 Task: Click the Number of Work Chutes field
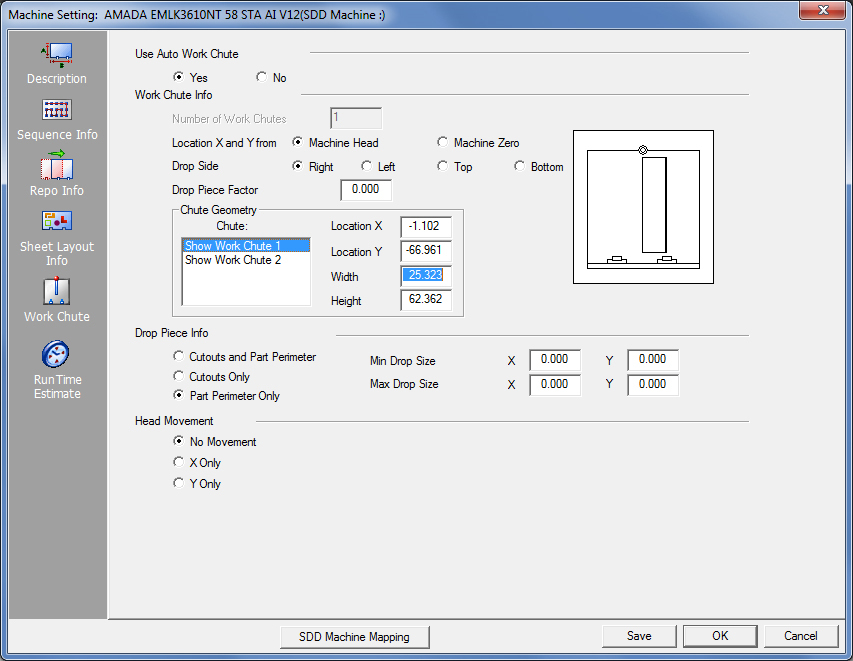click(356, 118)
